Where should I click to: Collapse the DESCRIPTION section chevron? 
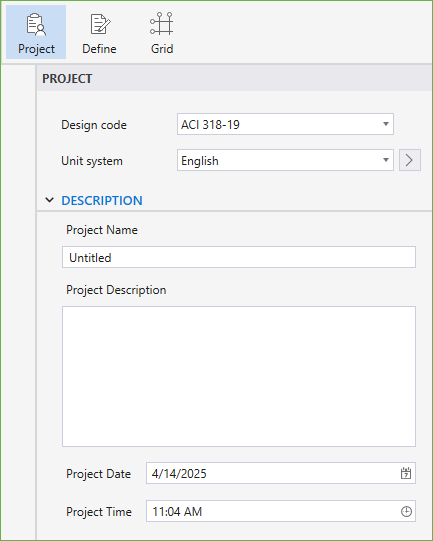[x=50, y=200]
